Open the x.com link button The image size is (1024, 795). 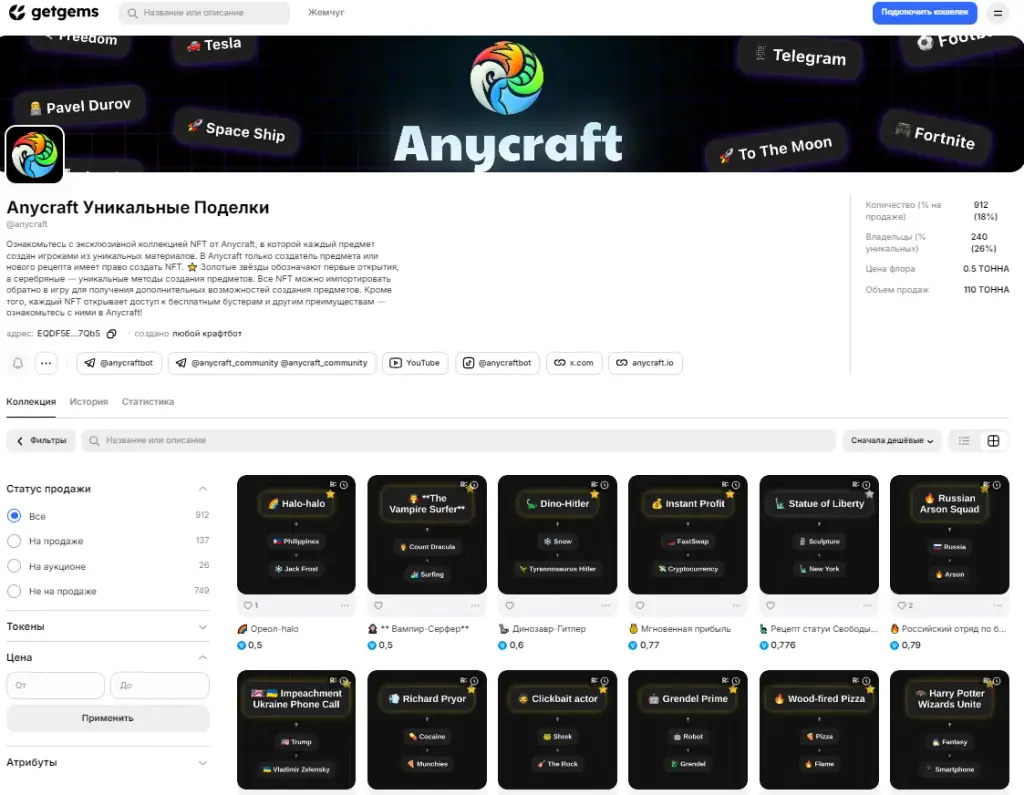pyautogui.click(x=574, y=363)
